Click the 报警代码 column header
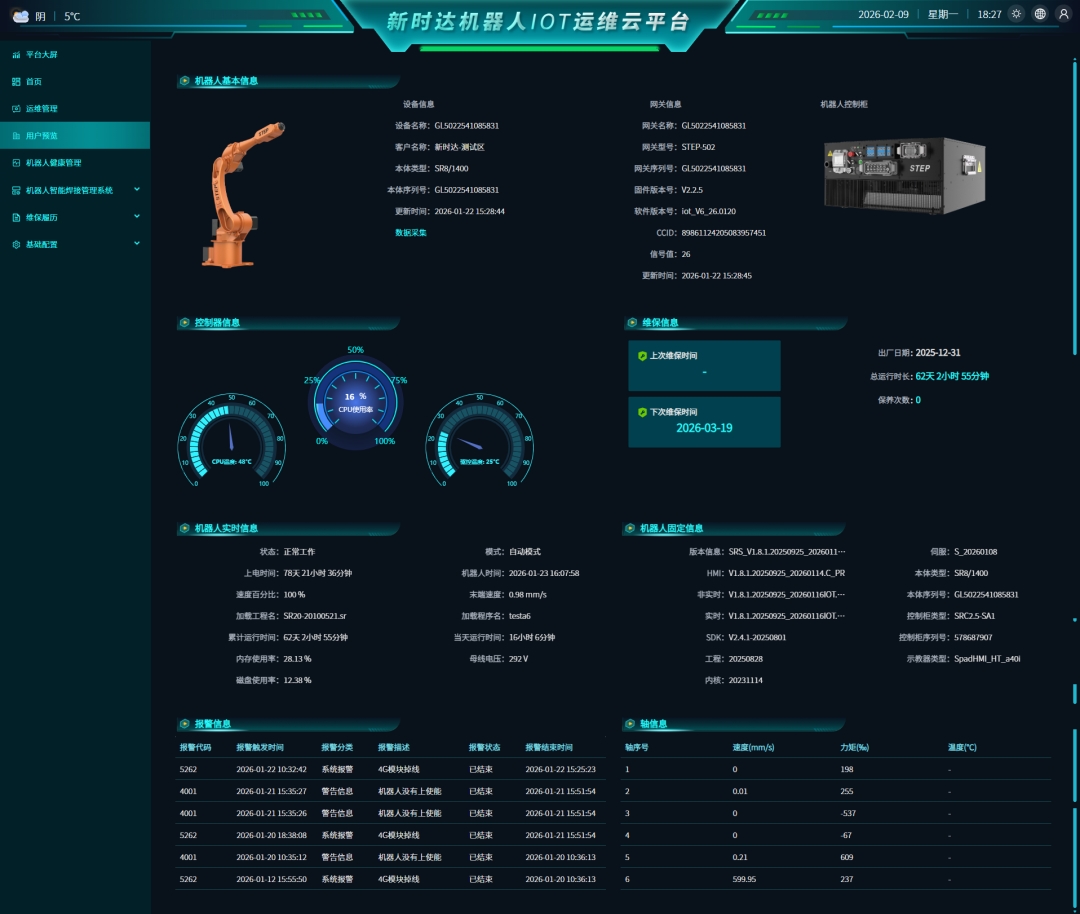 tap(196, 747)
